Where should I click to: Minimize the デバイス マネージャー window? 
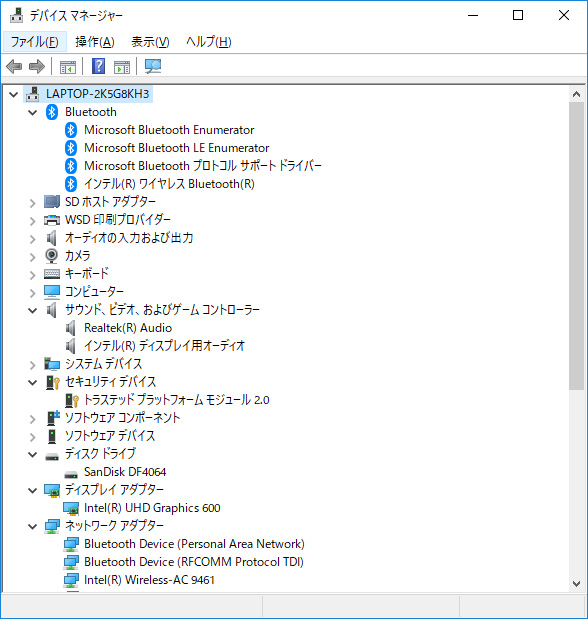point(473,15)
